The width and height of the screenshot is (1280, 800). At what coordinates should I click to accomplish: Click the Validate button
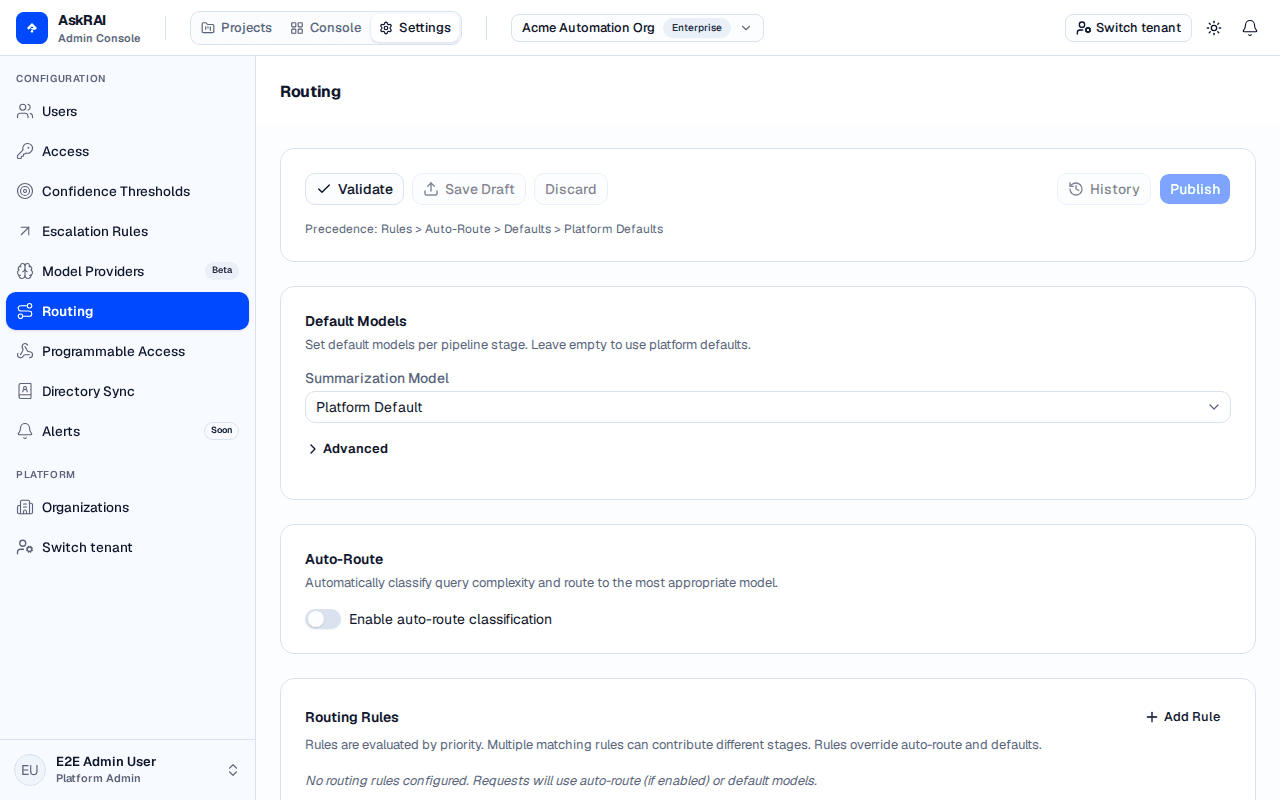pos(354,189)
